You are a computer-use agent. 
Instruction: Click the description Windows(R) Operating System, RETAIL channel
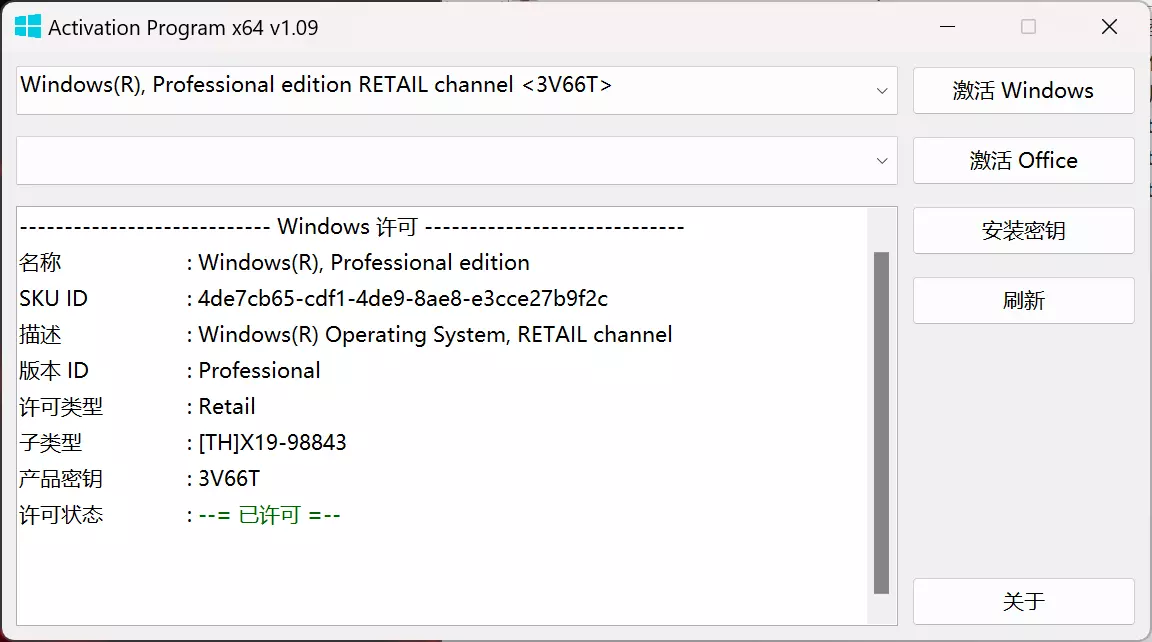[435, 335]
